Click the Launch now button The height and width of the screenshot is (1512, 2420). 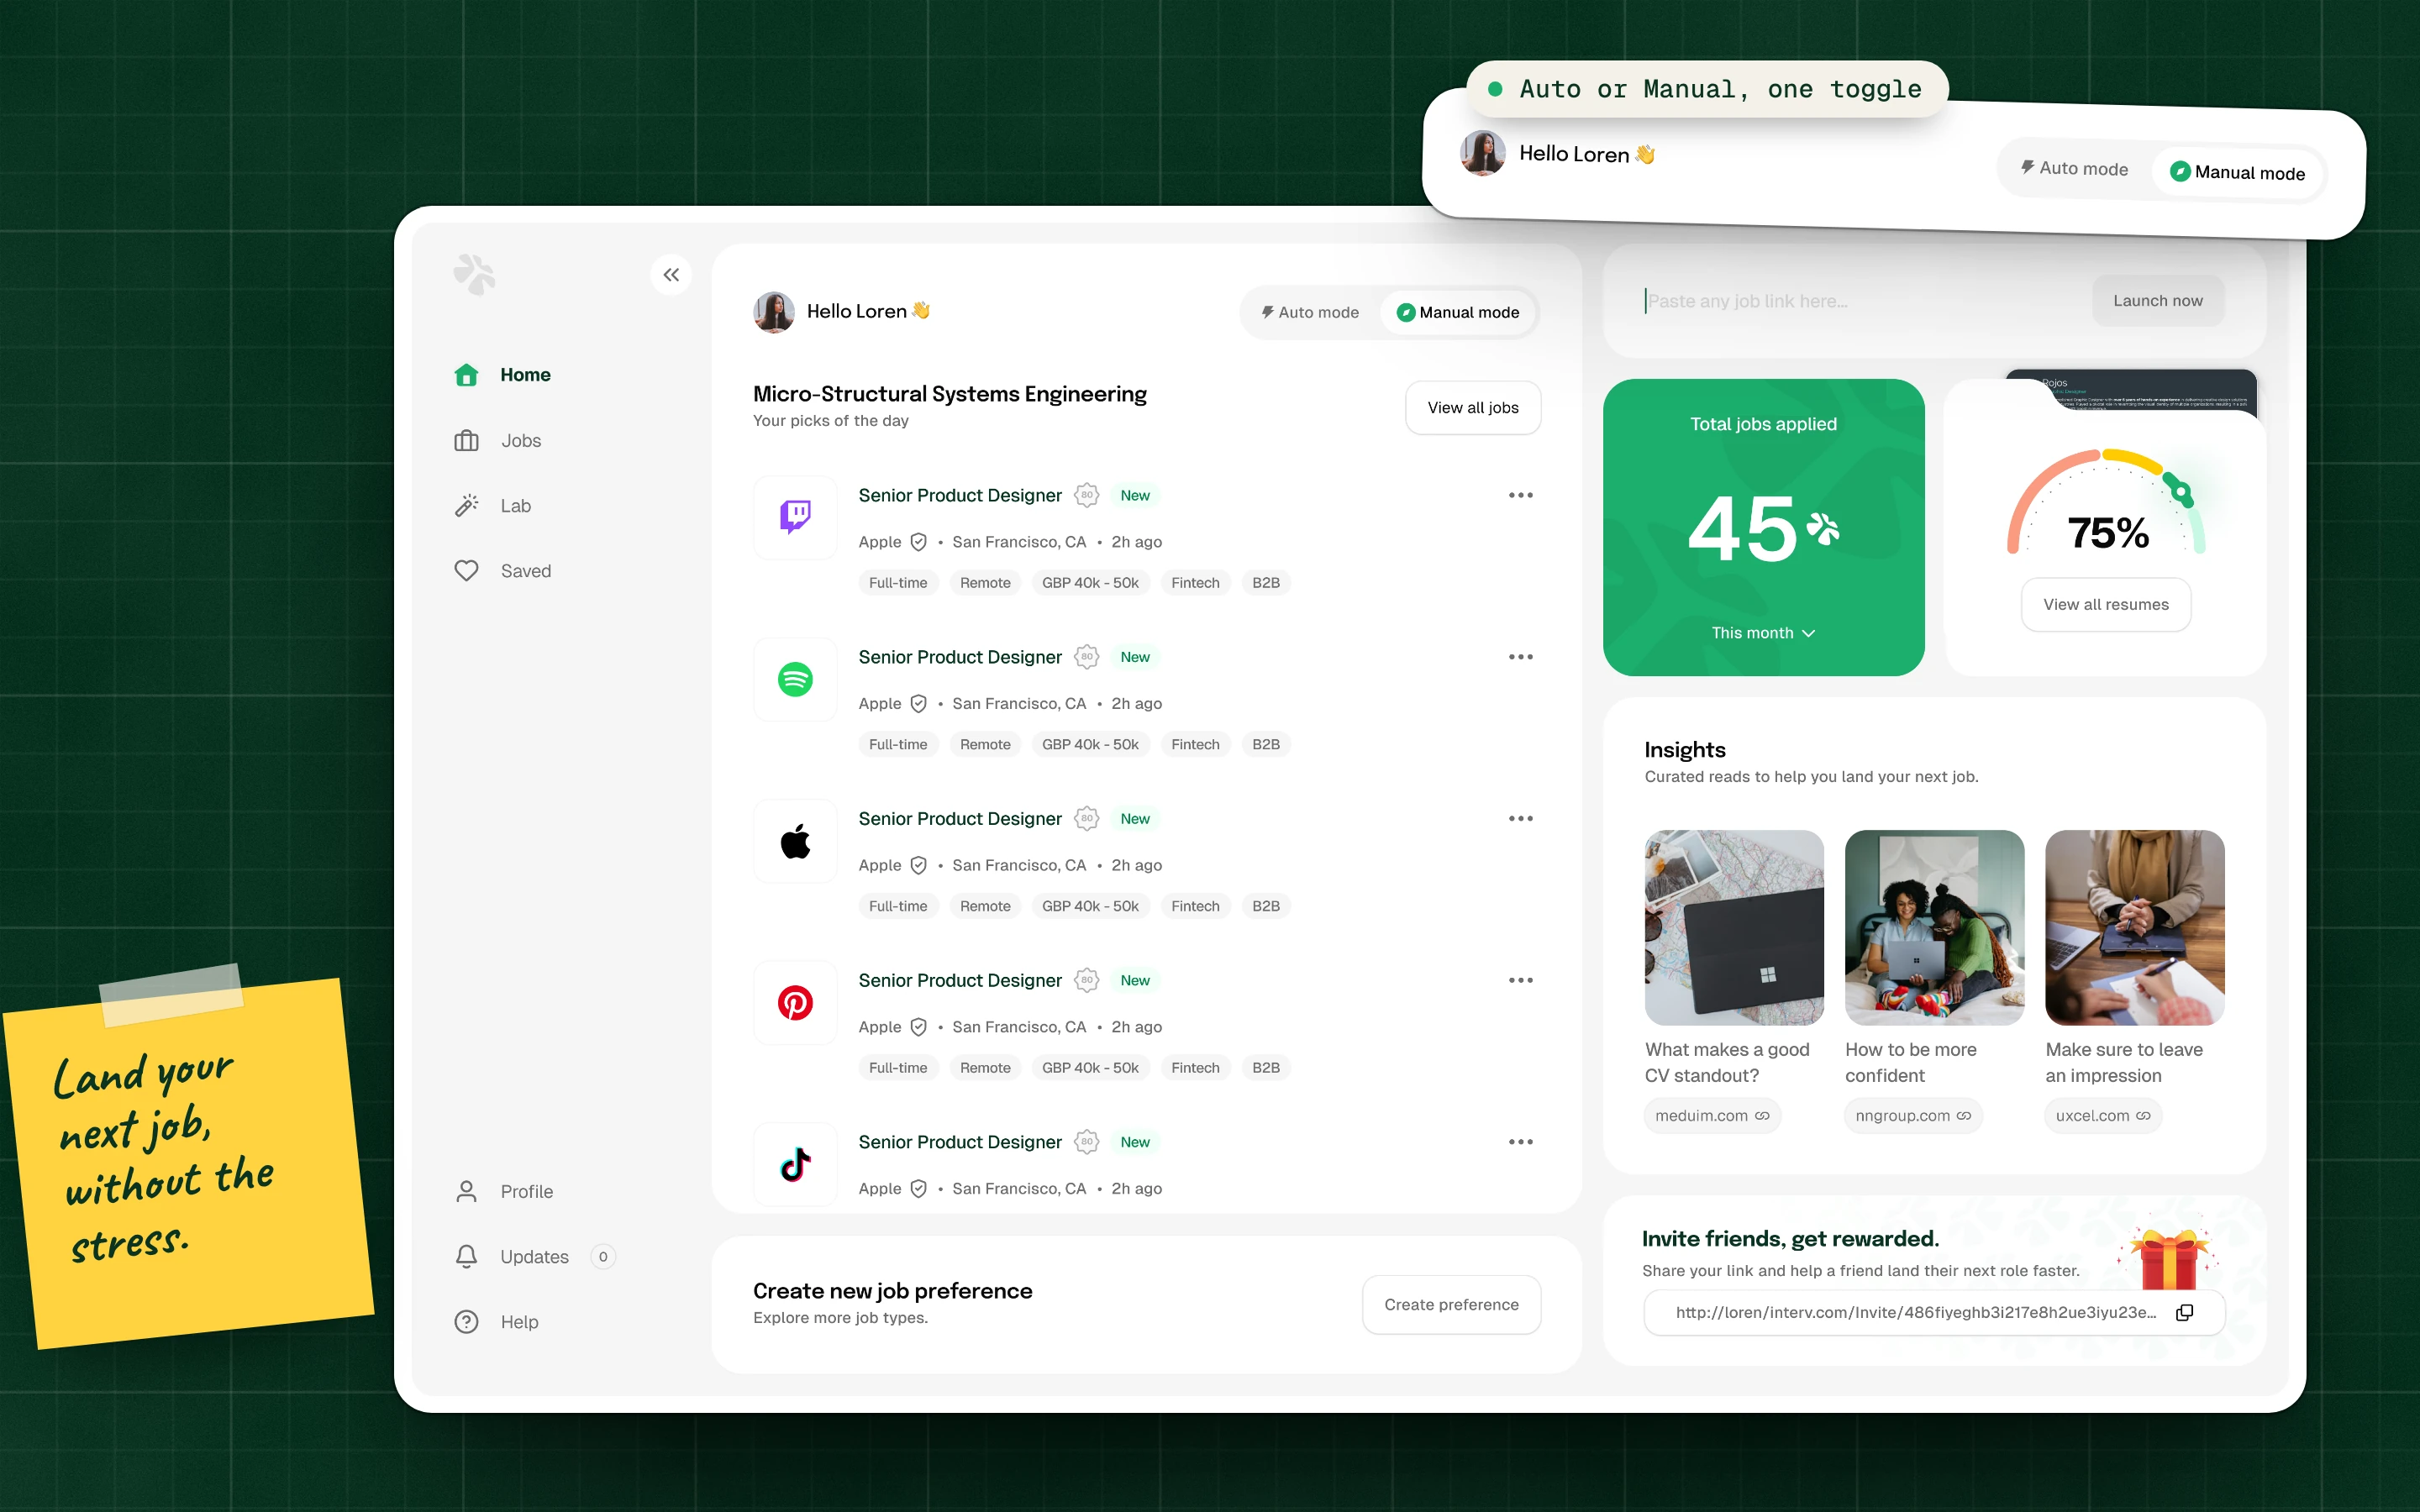(x=2157, y=301)
